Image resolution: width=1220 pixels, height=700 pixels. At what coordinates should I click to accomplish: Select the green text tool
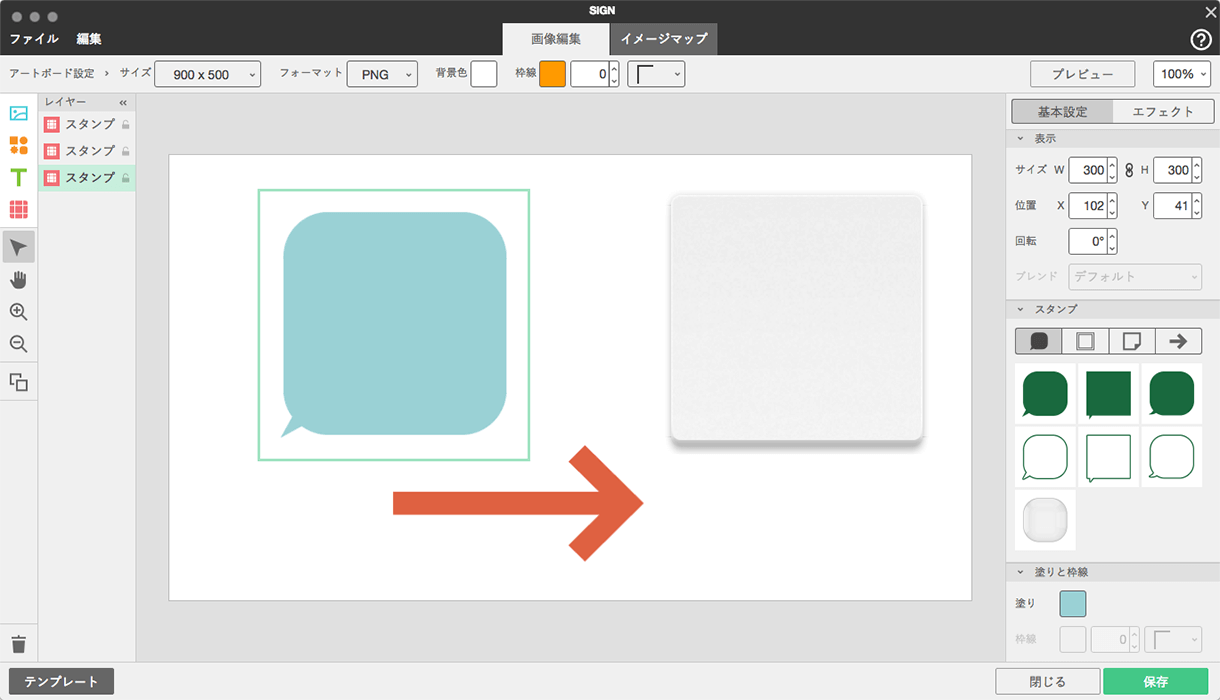pyautogui.click(x=18, y=178)
